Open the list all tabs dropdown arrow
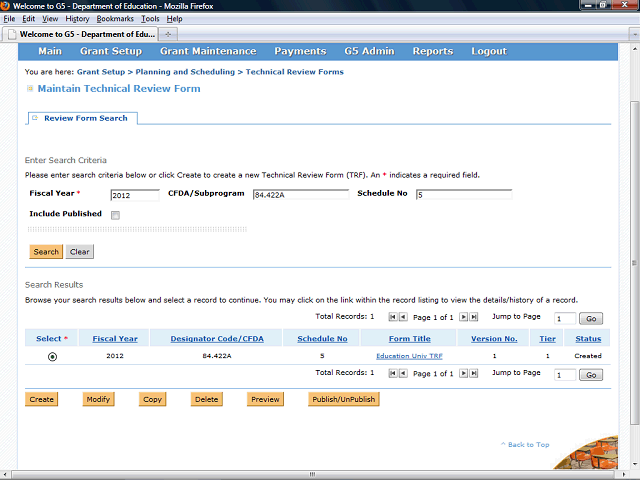This screenshot has height=480, width=640. click(x=634, y=34)
